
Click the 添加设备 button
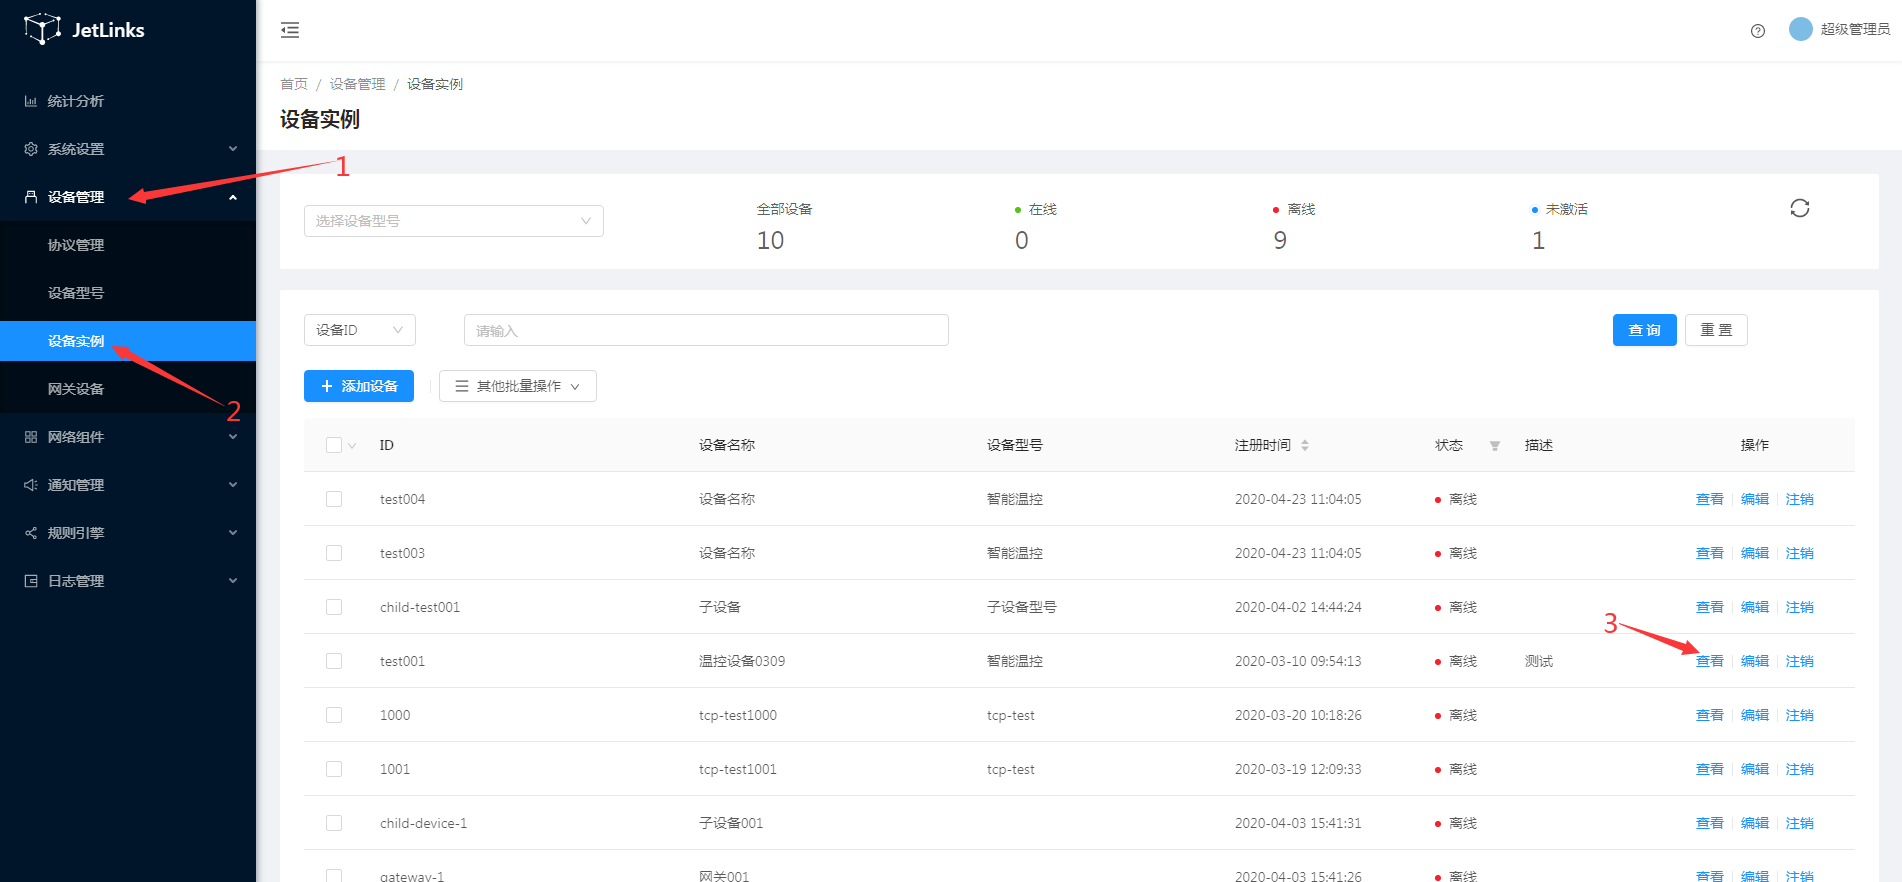click(x=359, y=386)
